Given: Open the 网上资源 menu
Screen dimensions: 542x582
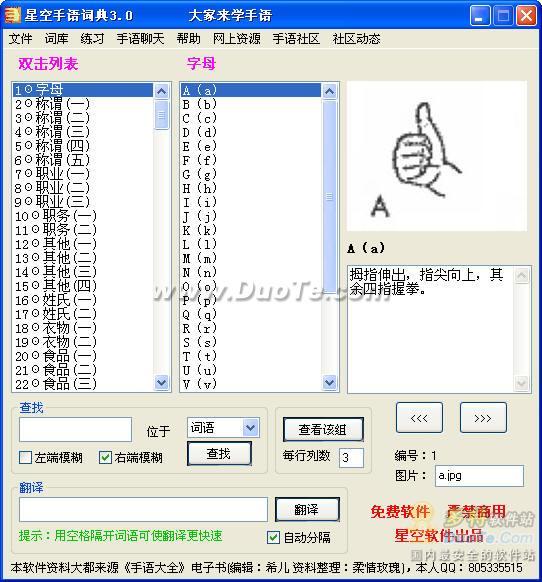Looking at the screenshot, I should tap(236, 39).
